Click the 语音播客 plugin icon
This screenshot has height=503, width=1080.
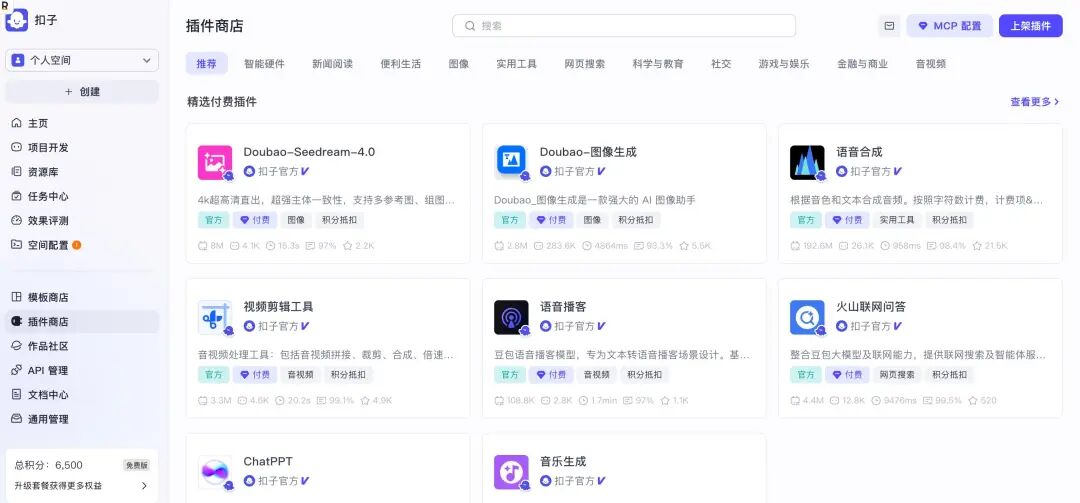coord(511,318)
